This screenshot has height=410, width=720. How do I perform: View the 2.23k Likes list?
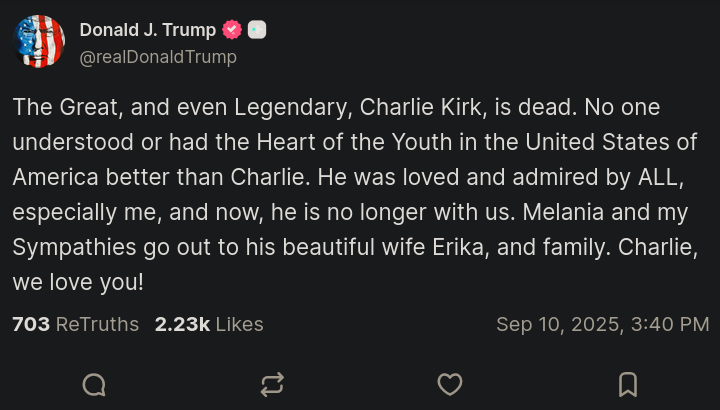tap(209, 324)
